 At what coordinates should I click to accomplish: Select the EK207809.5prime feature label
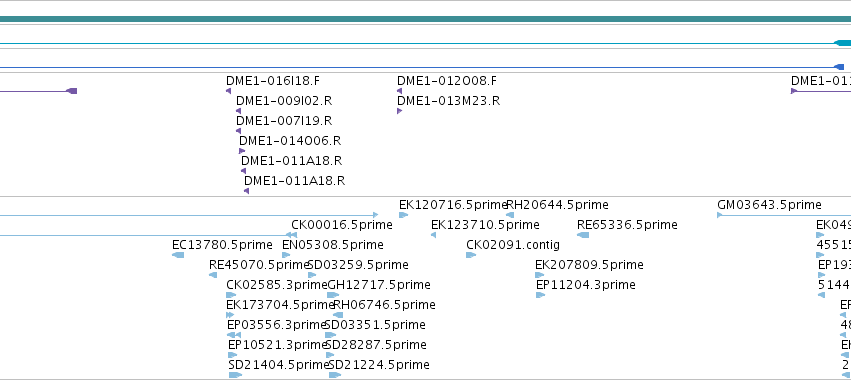pos(589,265)
